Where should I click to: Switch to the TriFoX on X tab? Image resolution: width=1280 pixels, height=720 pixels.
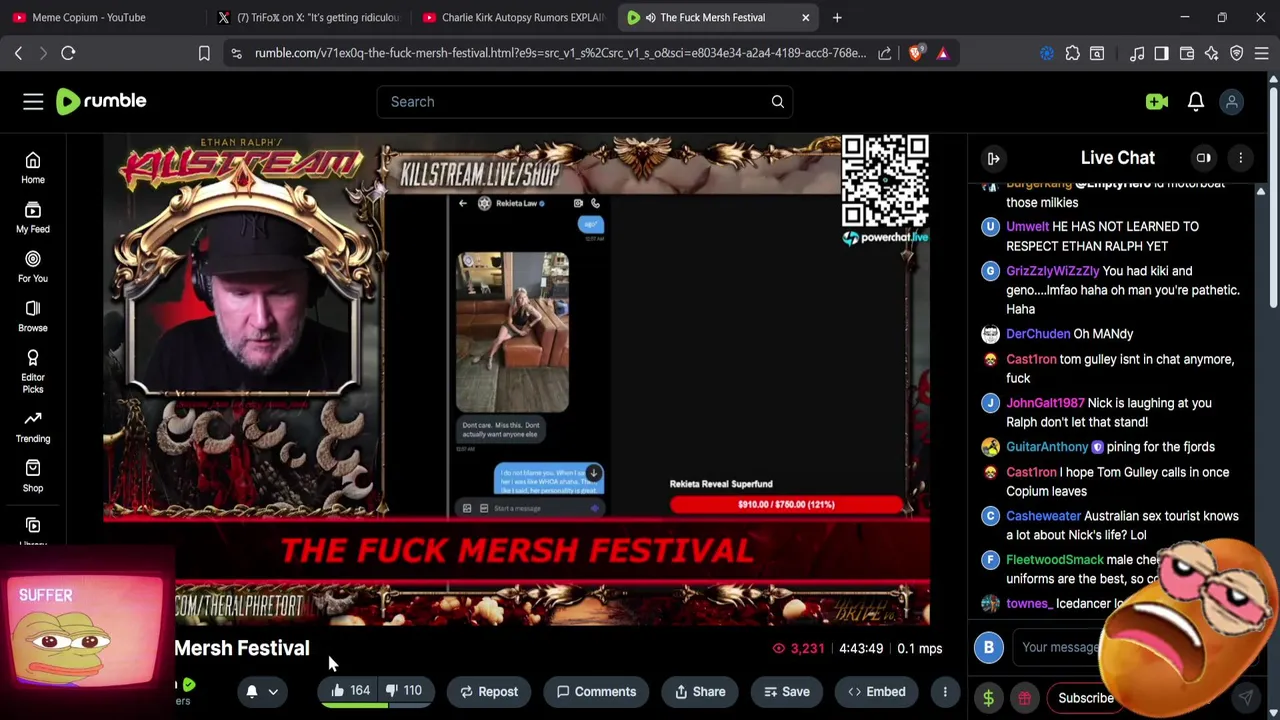tap(310, 17)
